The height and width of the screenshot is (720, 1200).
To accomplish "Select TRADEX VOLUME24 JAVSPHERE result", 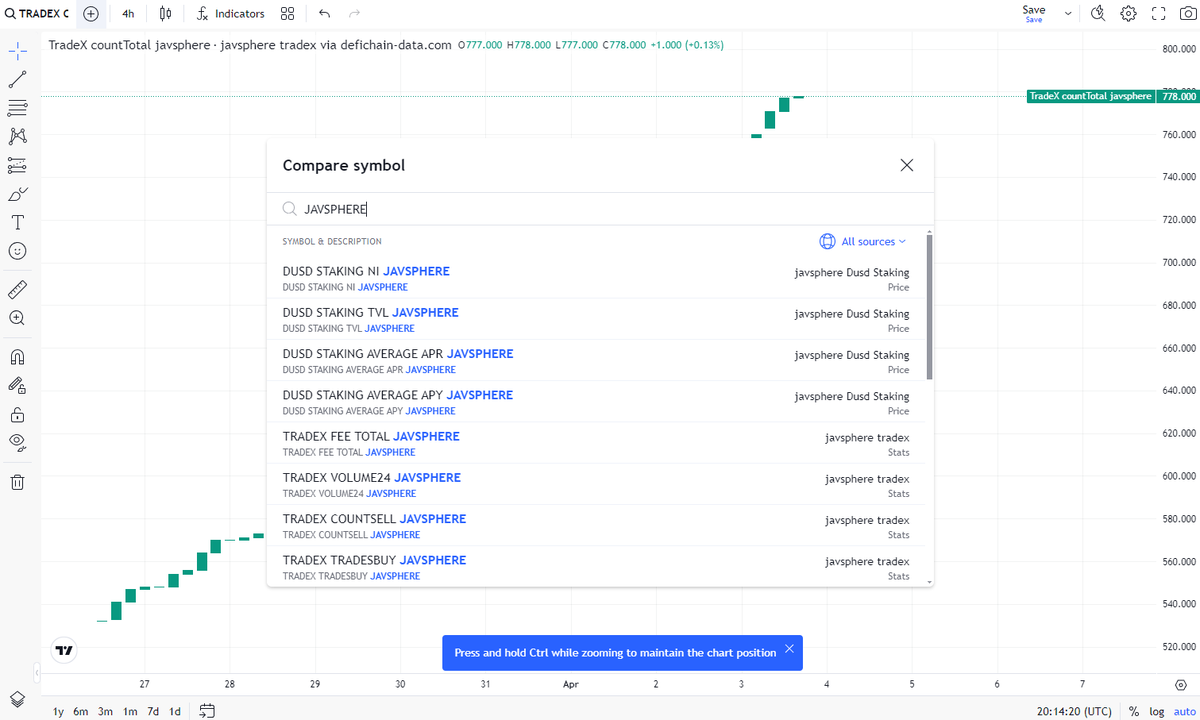I will [596, 485].
